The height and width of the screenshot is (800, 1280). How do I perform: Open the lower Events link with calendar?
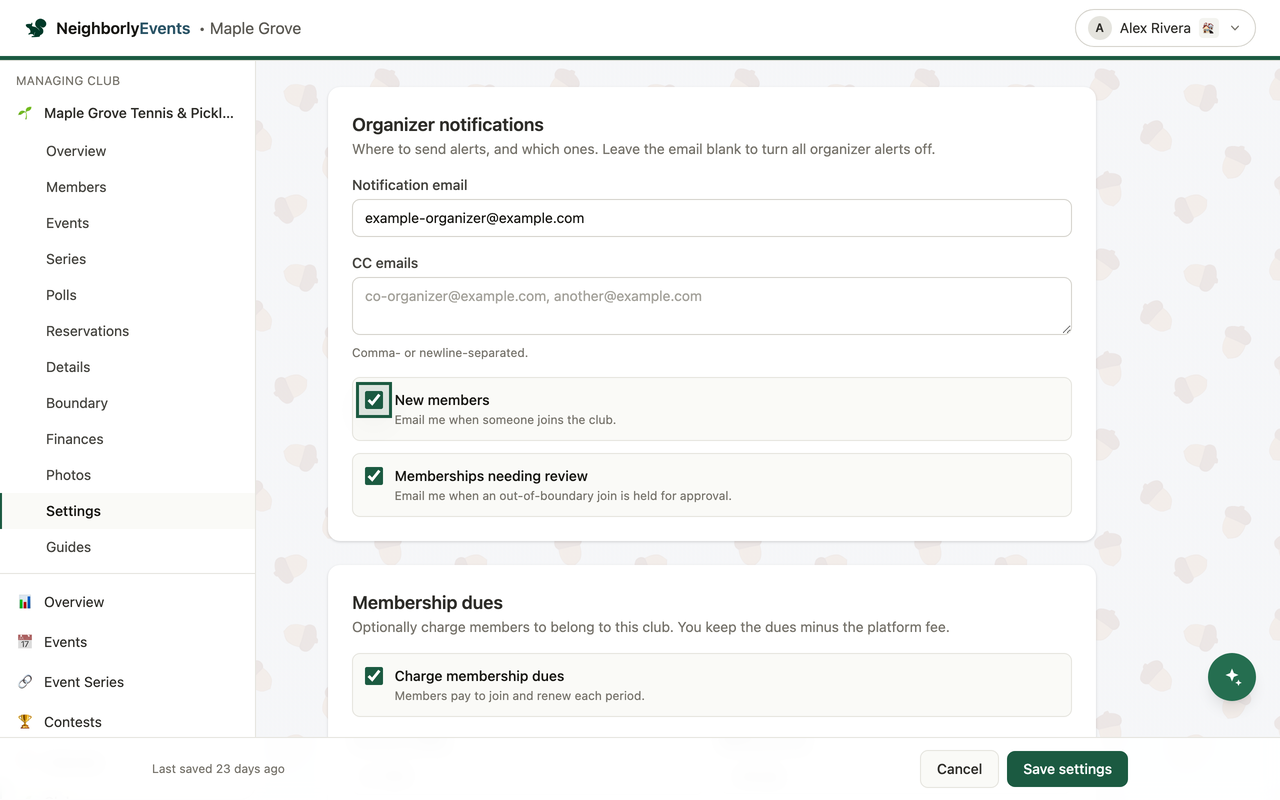click(x=66, y=642)
